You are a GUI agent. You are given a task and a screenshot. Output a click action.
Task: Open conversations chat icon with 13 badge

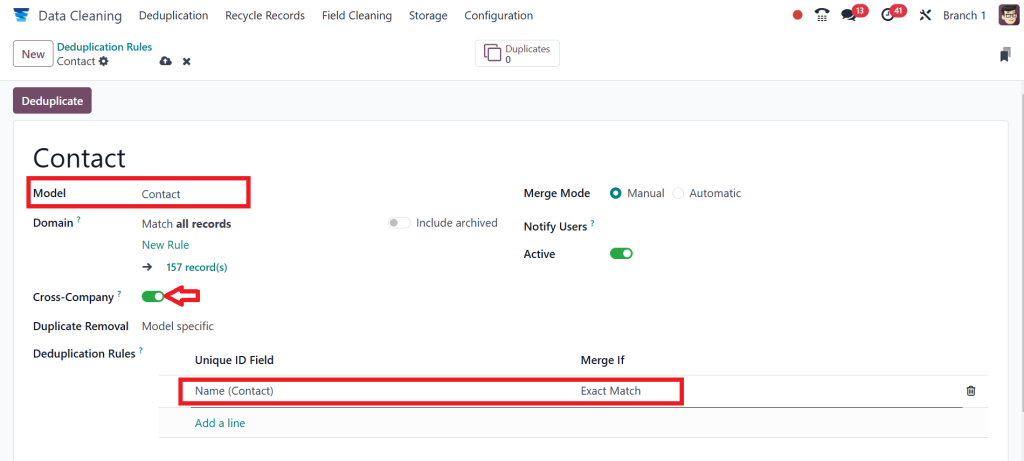(x=849, y=15)
